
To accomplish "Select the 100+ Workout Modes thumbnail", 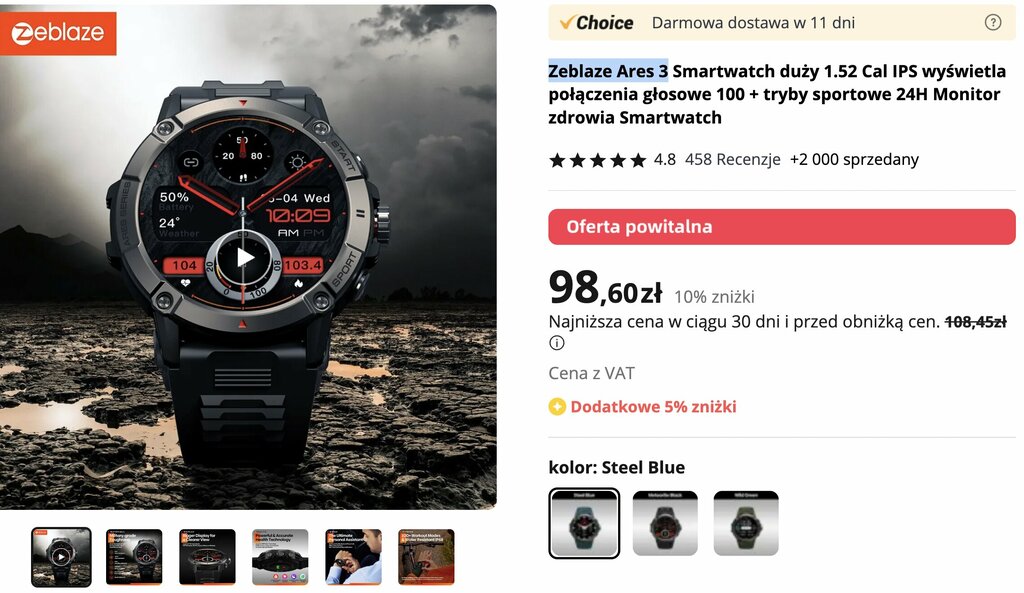I will click(x=426, y=557).
